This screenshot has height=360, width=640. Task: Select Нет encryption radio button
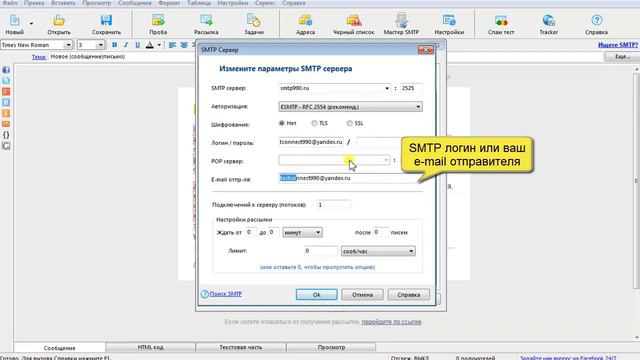click(282, 123)
